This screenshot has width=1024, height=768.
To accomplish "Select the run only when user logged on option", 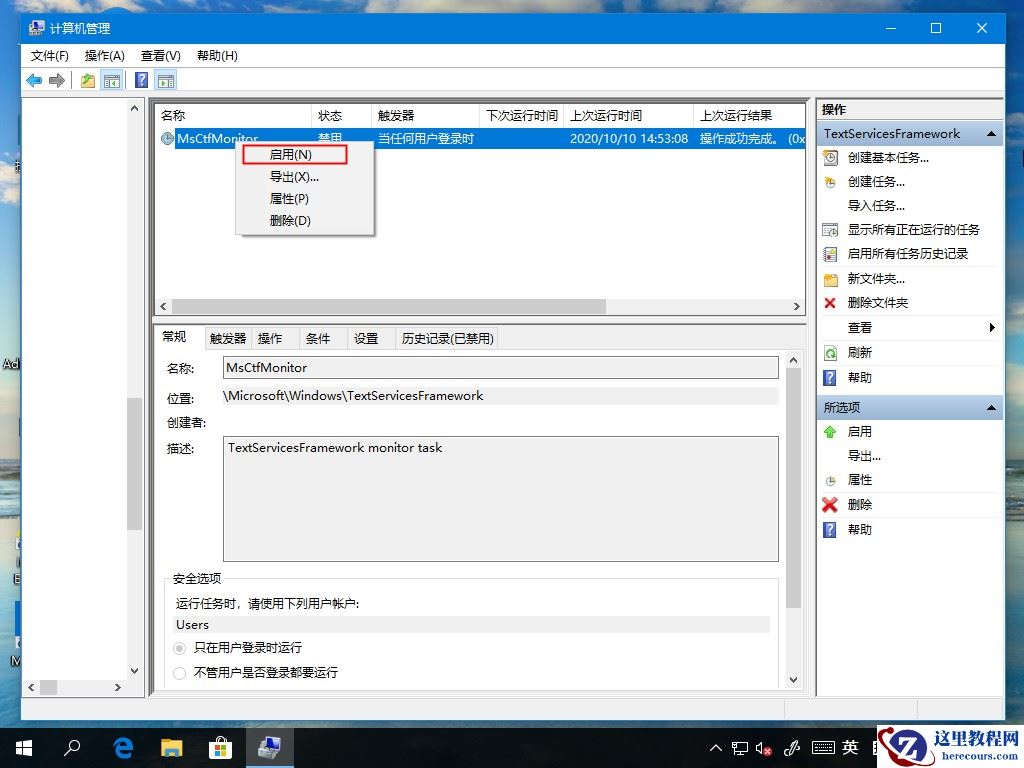I will [x=179, y=648].
